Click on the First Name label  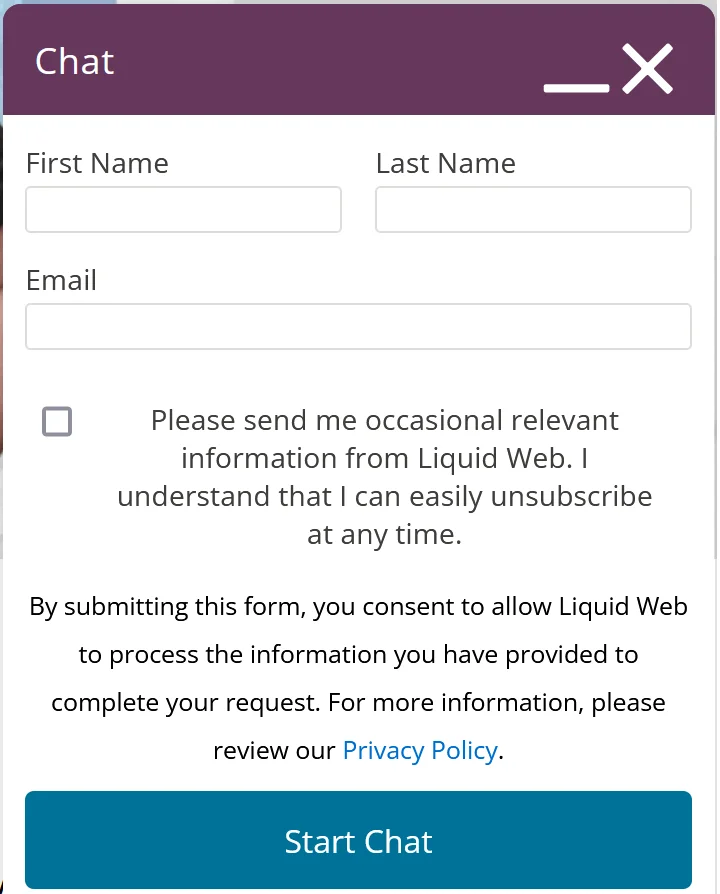click(97, 164)
